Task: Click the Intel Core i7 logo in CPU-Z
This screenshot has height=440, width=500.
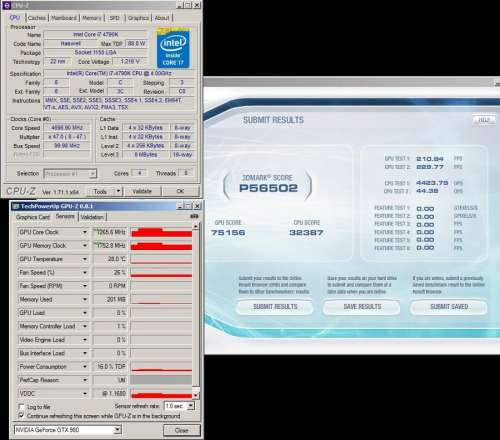Action: (173, 49)
